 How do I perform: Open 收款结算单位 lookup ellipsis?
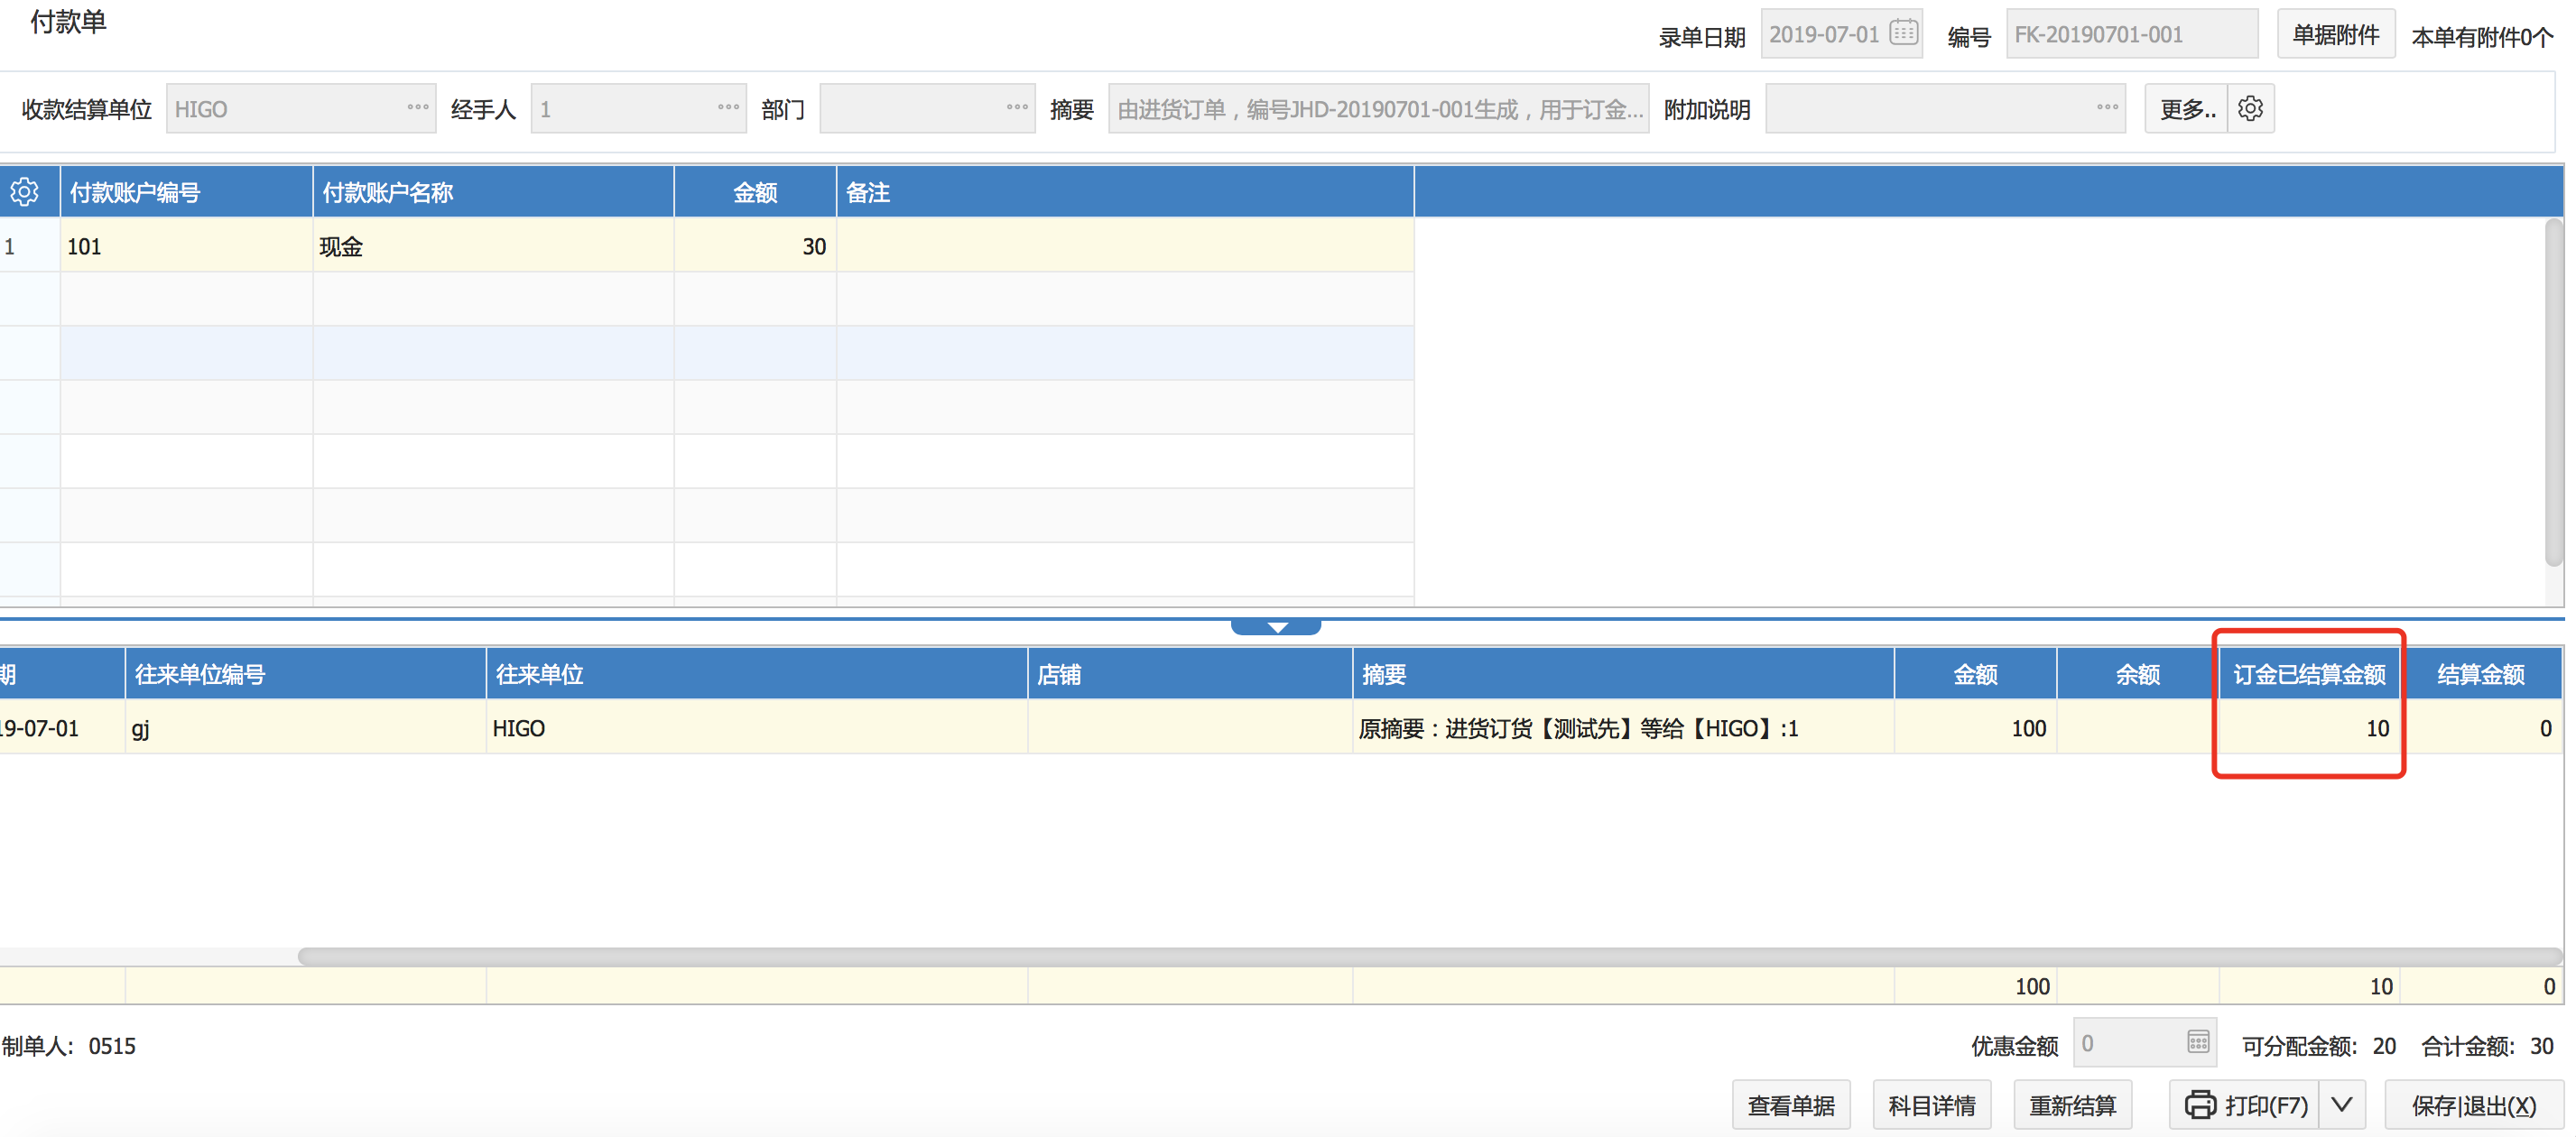click(x=418, y=107)
